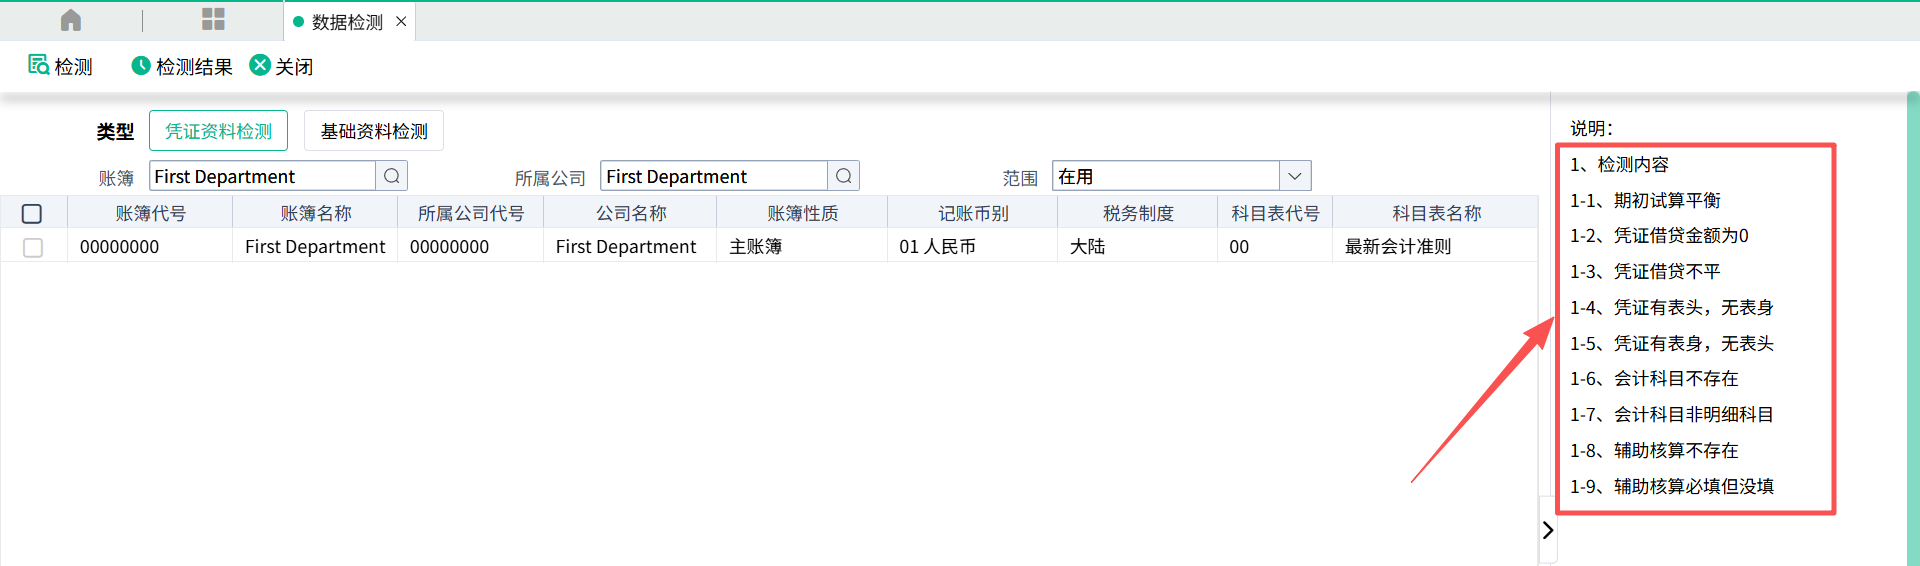1920x566 pixels.
Task: Click the 所属公司 First Department input
Action: pos(714,176)
